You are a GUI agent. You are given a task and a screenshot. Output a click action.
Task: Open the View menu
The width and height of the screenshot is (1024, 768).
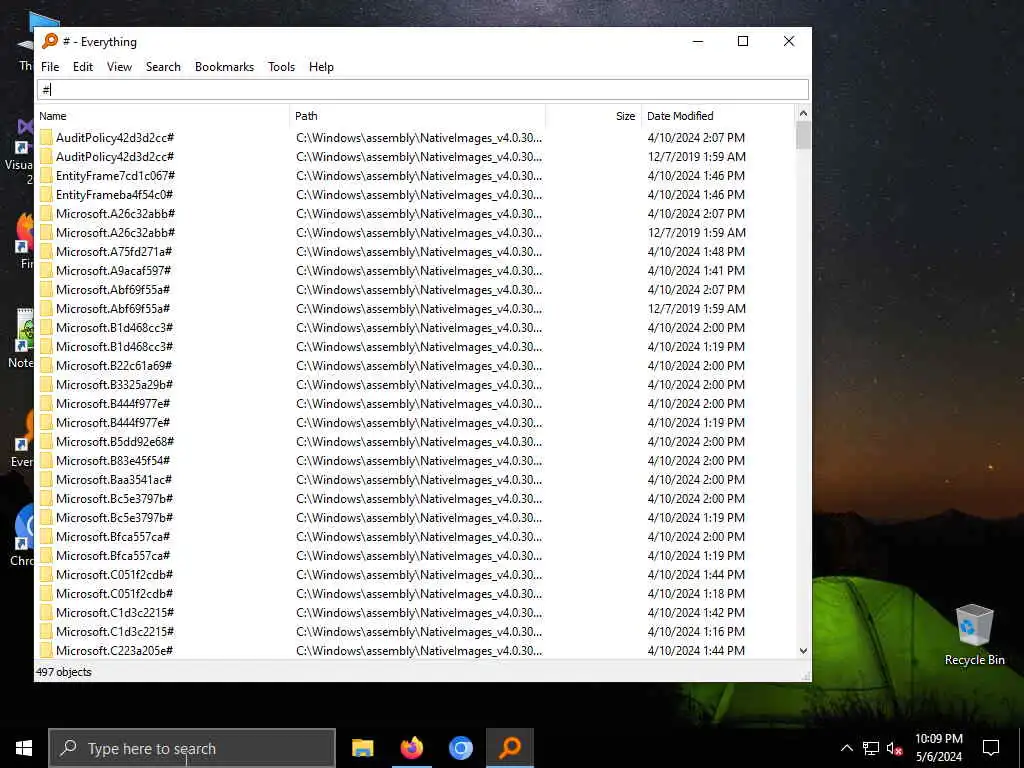tap(120, 67)
